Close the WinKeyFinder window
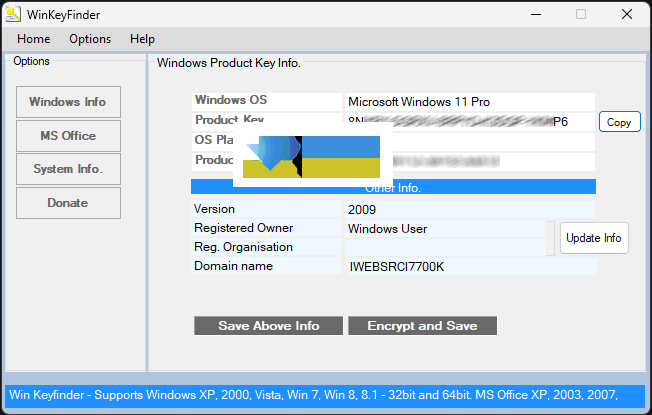652x415 pixels. [x=627, y=15]
